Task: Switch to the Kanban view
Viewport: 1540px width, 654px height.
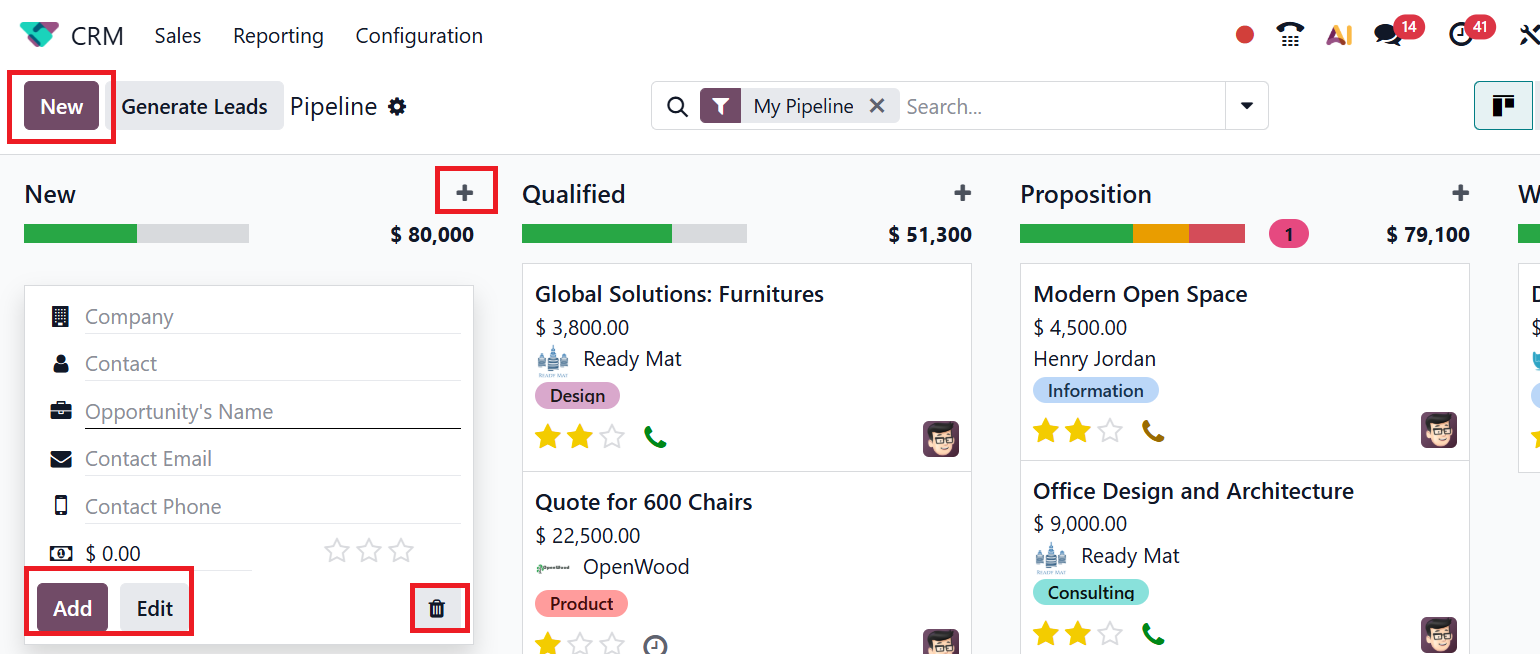Action: (1503, 106)
